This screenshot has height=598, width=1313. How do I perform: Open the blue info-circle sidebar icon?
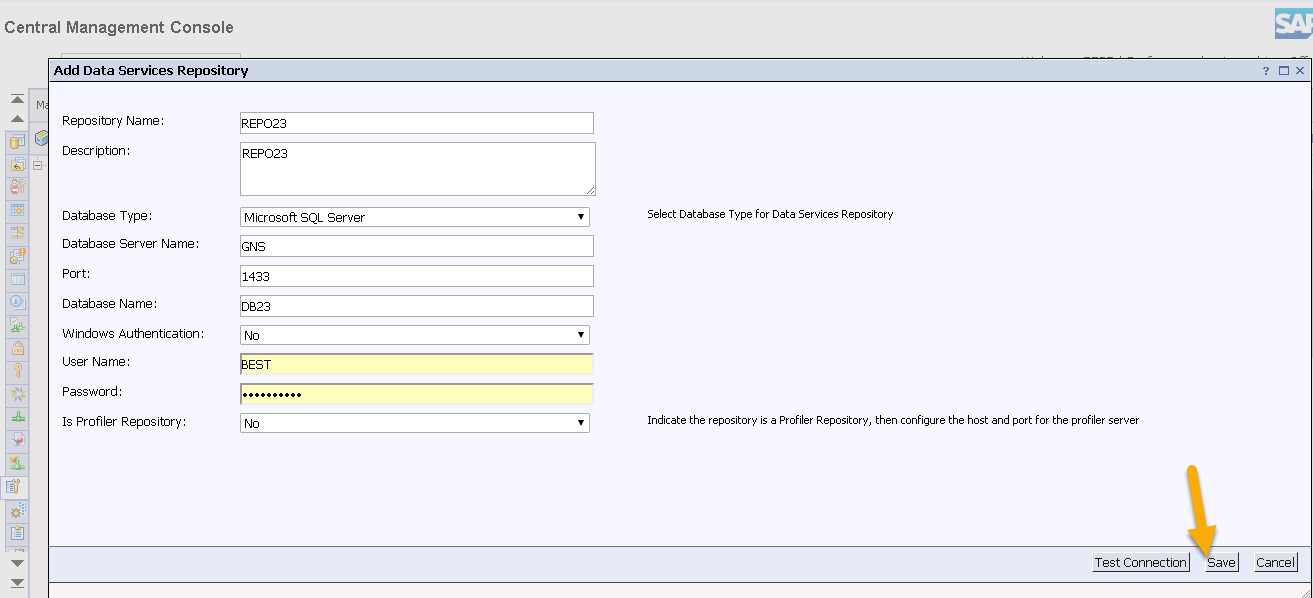(17, 302)
